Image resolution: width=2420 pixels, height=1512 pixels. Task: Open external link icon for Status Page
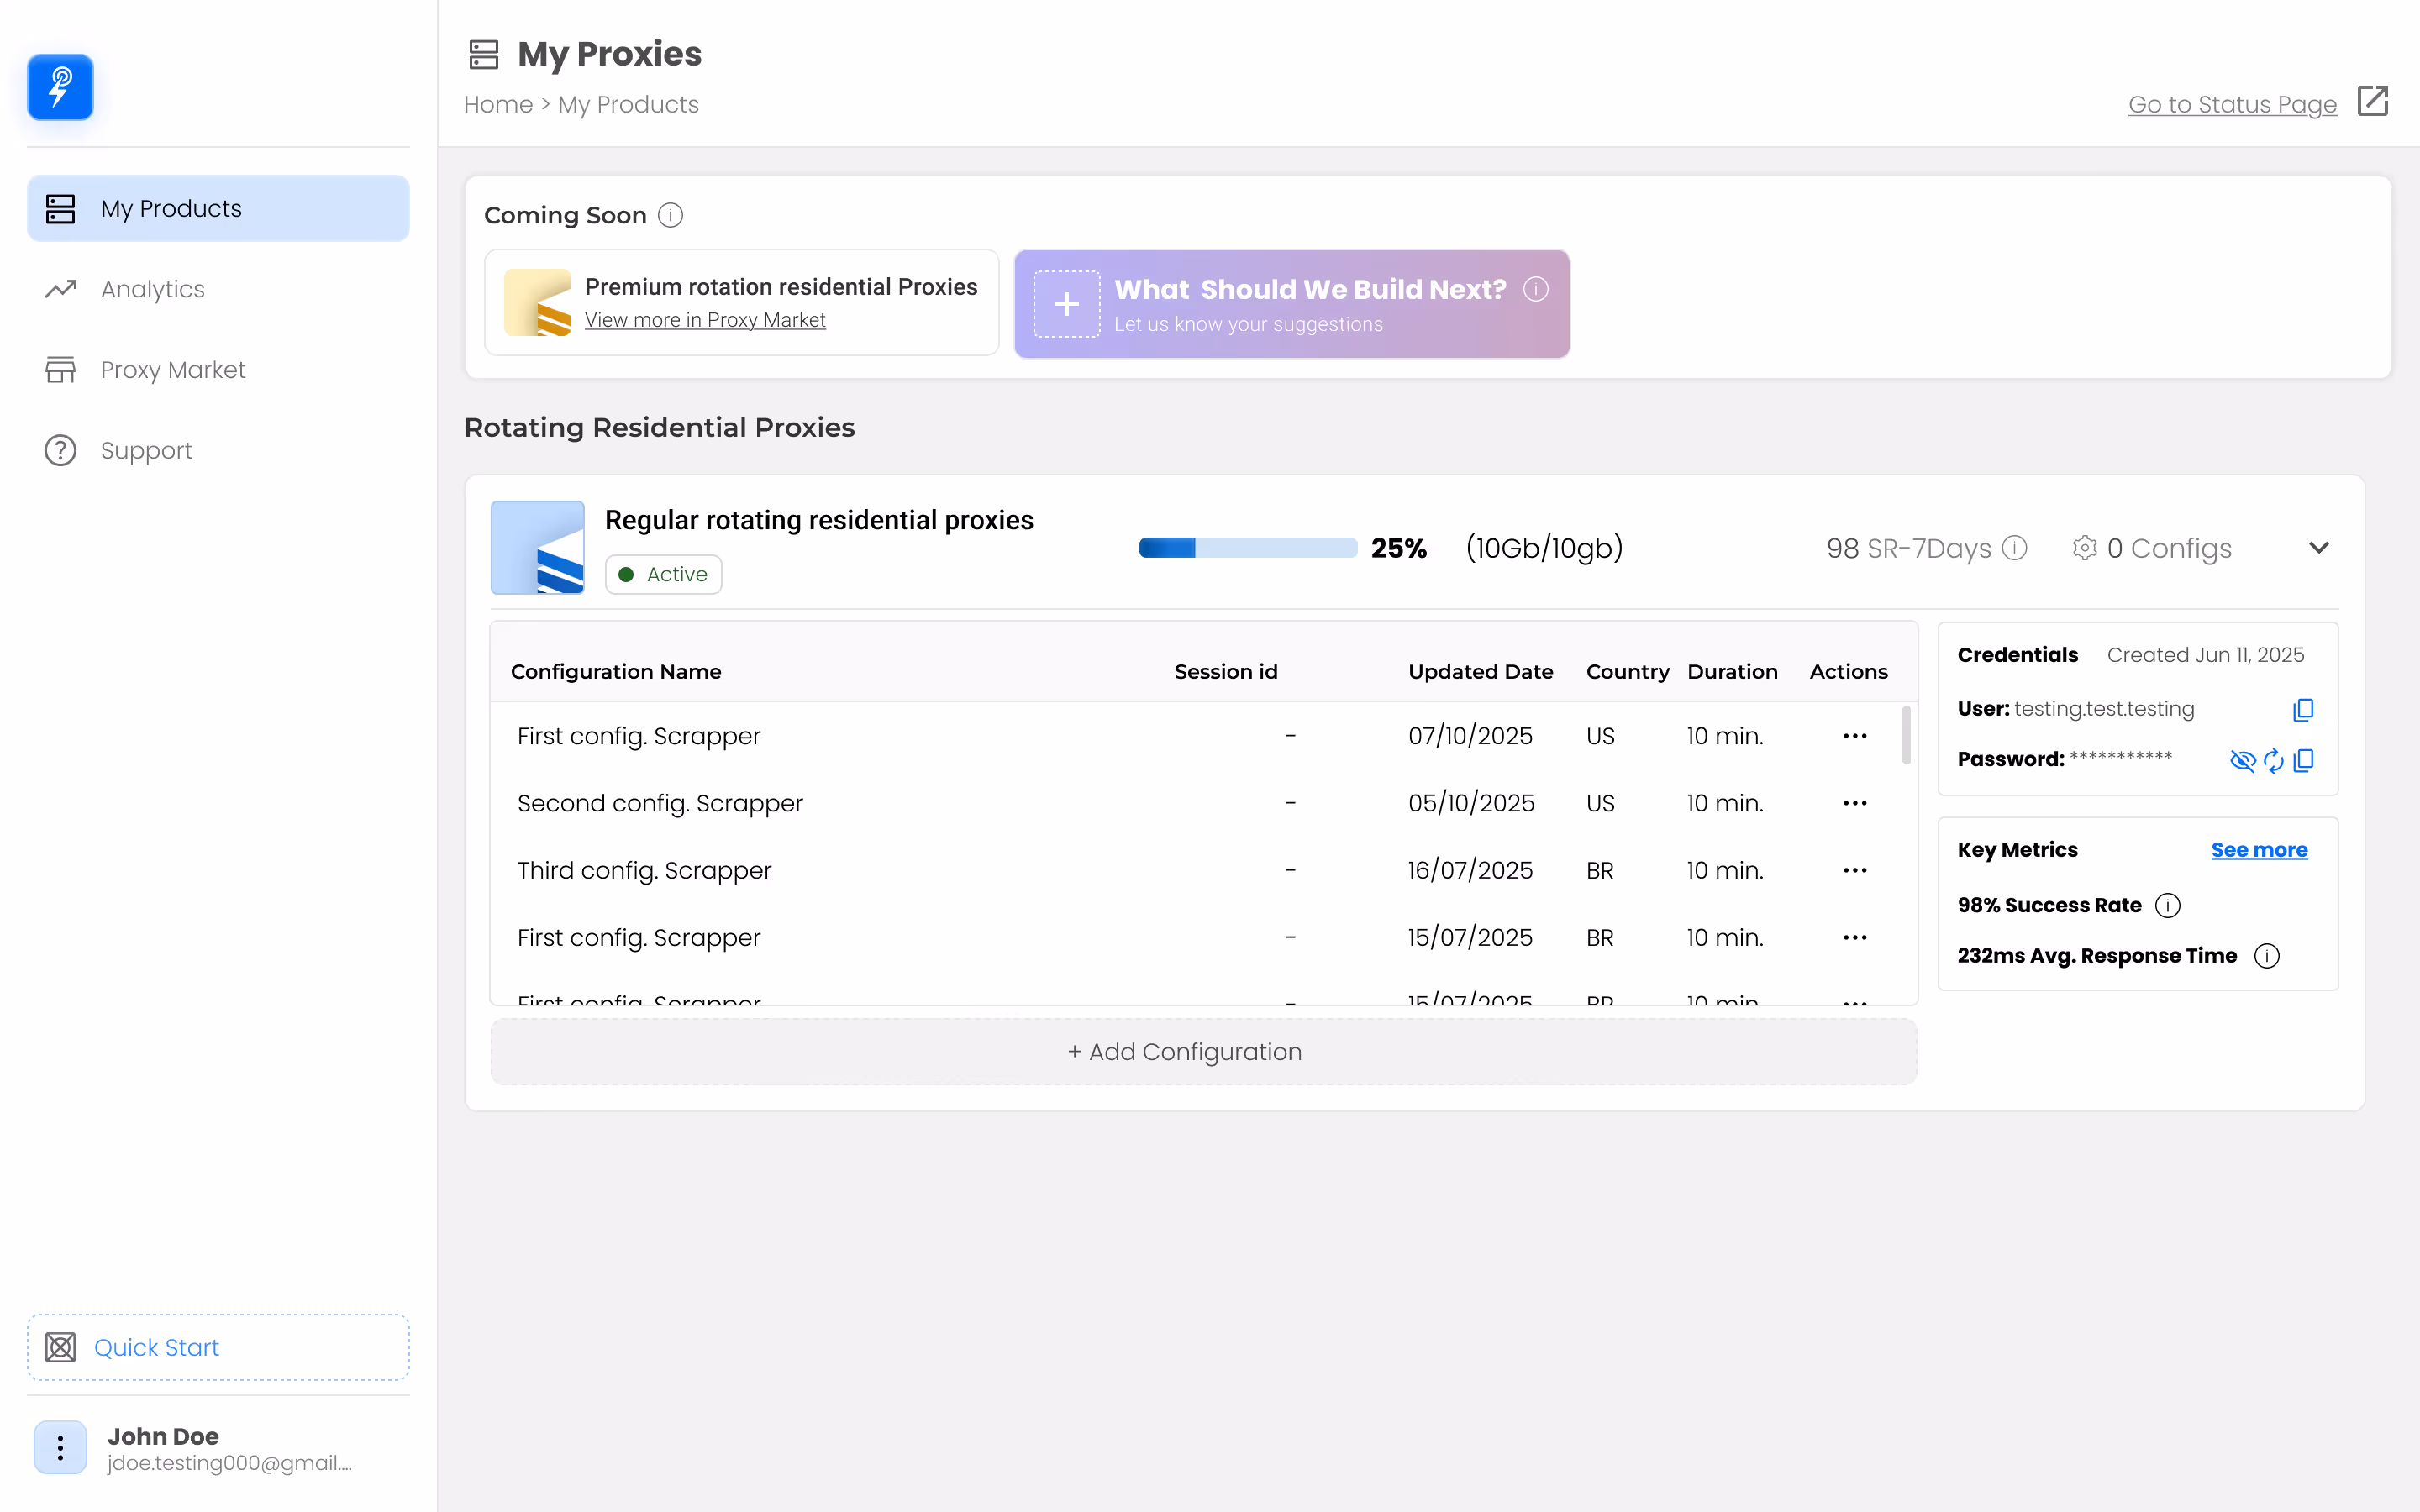2372,102
